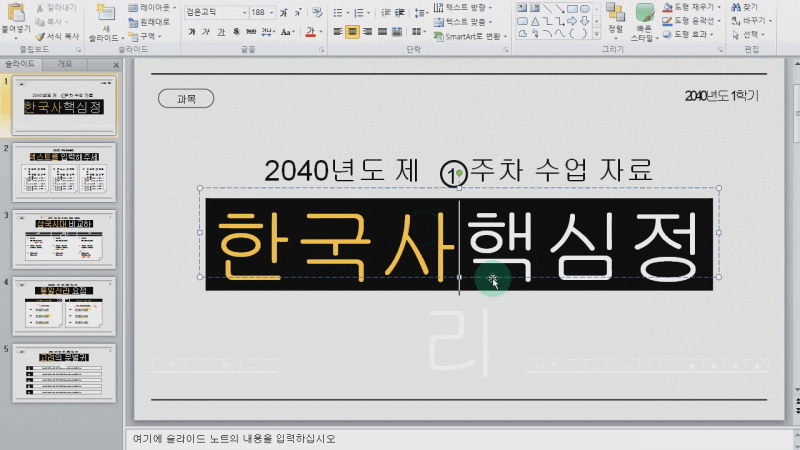Open the line spacing dropdown
Viewport: 800px width, 450px height.
coord(420,12)
